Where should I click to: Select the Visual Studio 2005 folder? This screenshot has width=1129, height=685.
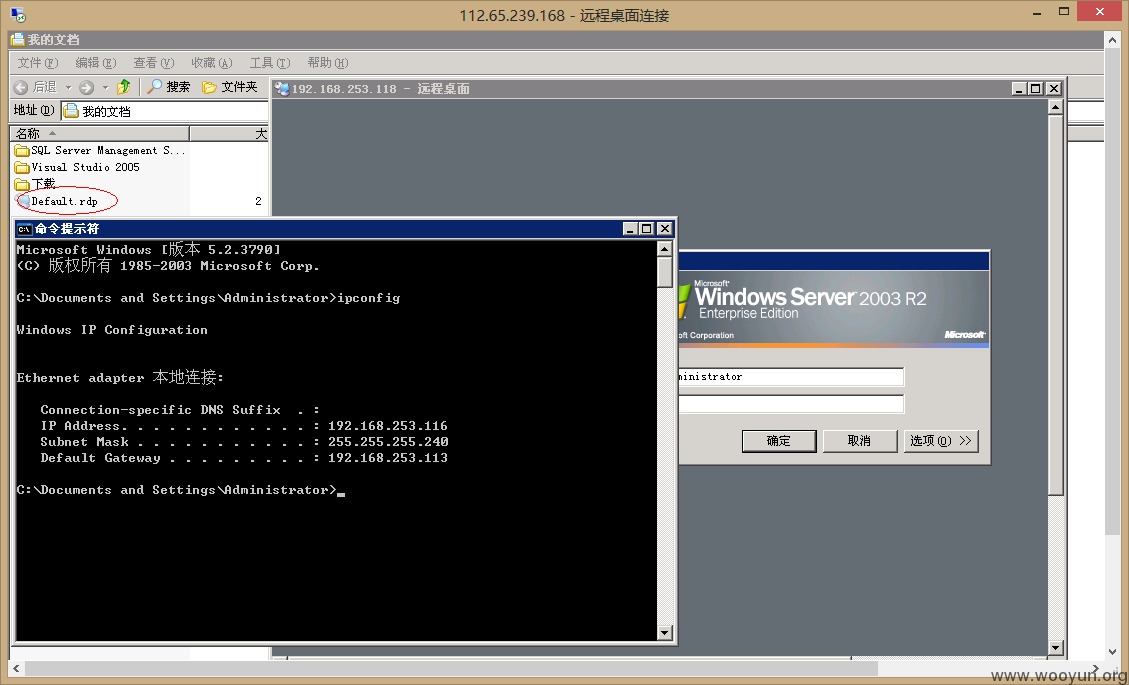(77, 167)
